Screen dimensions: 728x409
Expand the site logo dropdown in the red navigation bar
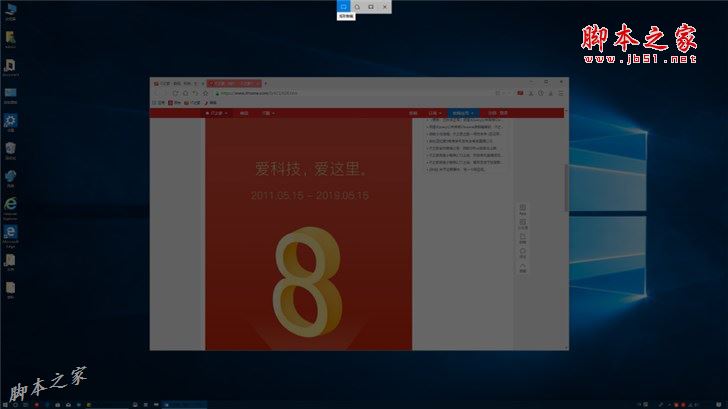(216, 113)
